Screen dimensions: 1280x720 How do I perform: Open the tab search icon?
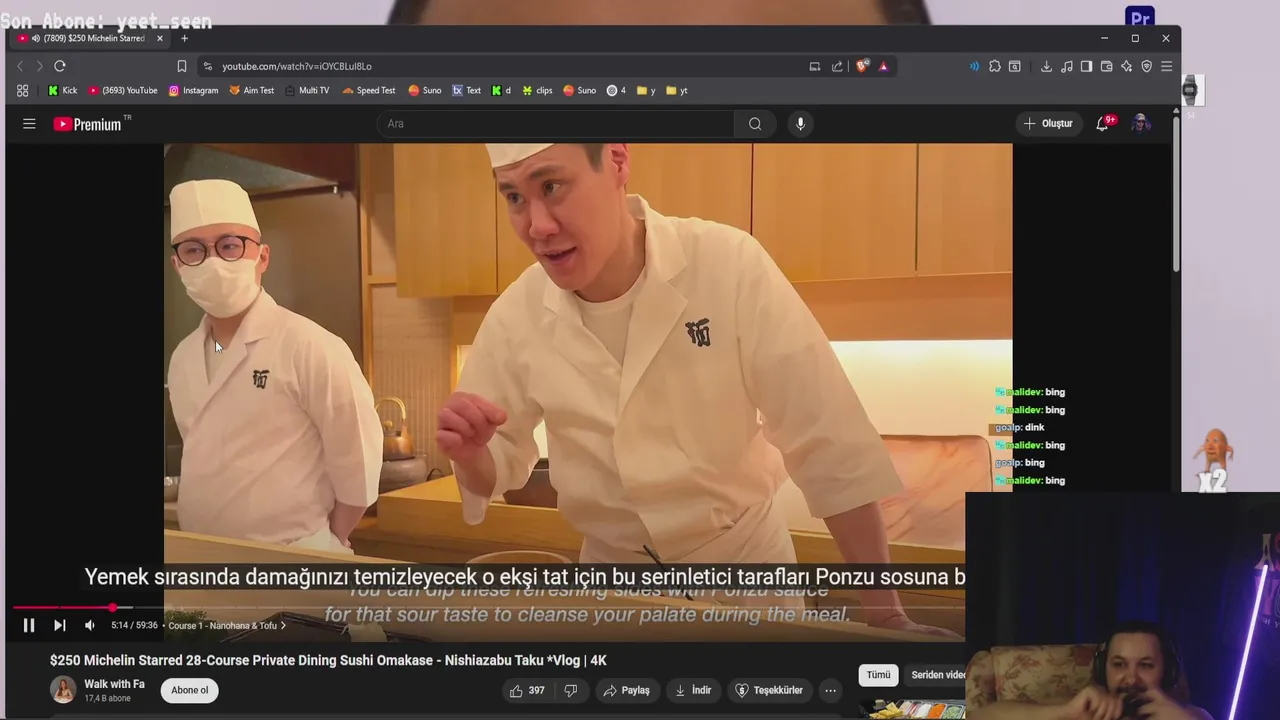pos(1015,66)
